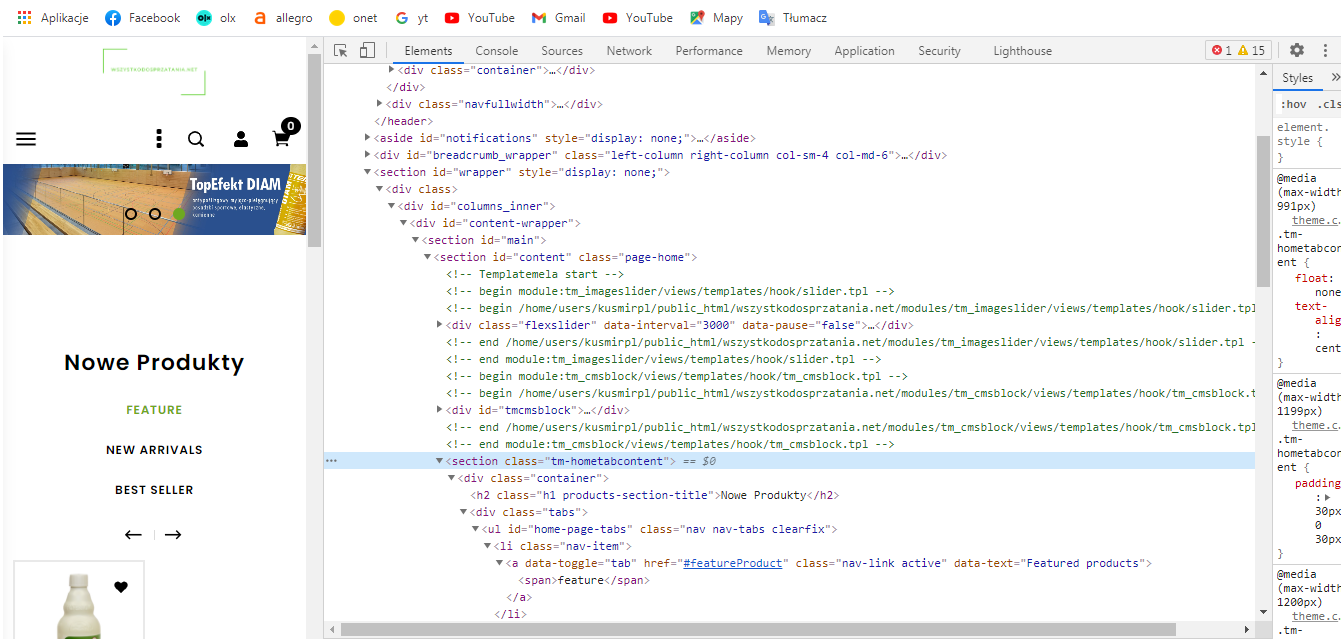This screenshot has width=1341, height=639.
Task: Activate the inspect element picker icon
Action: coord(341,51)
